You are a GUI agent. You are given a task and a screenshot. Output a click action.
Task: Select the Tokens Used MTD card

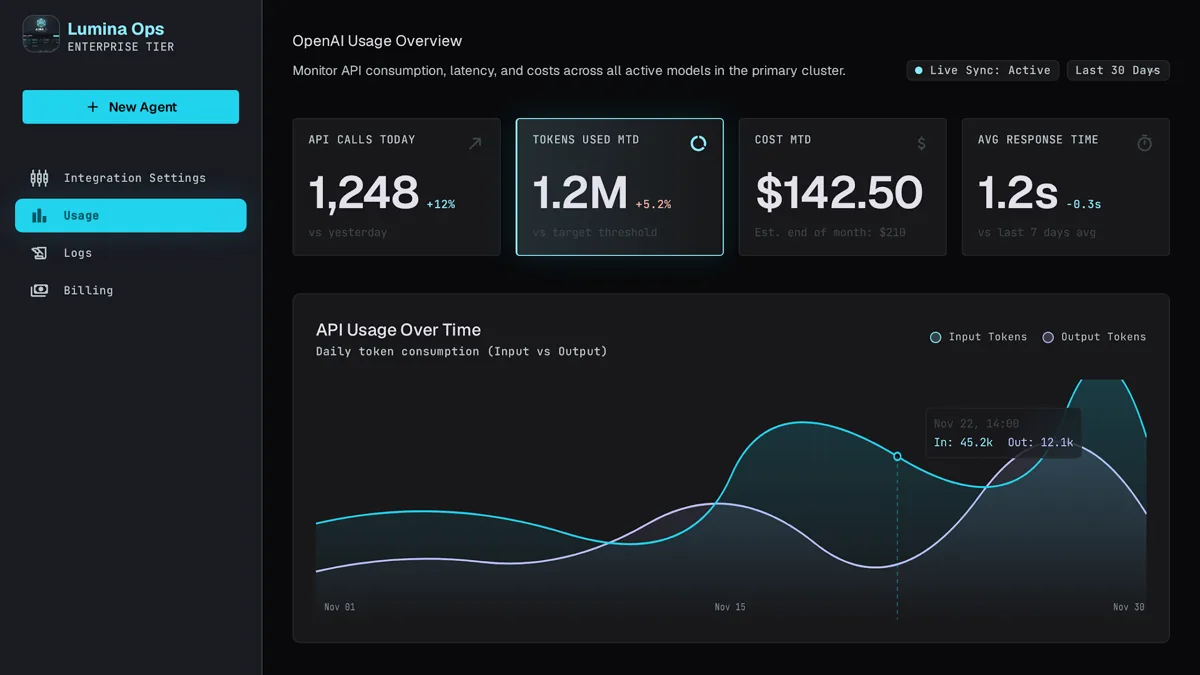click(x=620, y=187)
